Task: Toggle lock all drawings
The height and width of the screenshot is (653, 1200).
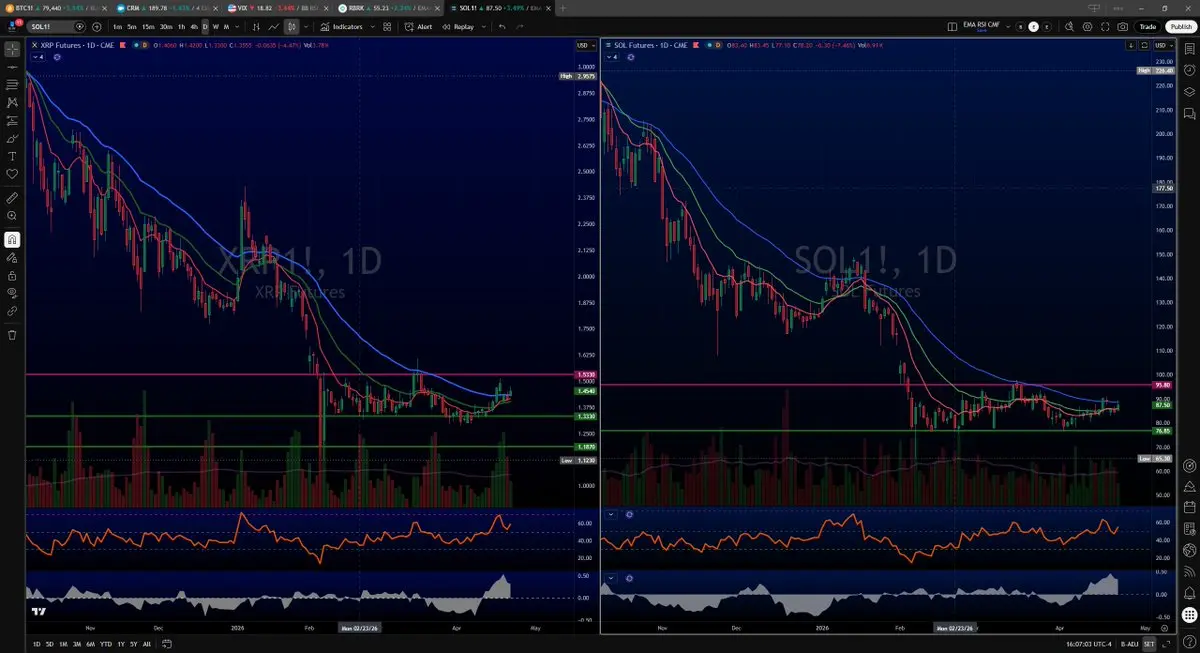Action: [12, 275]
